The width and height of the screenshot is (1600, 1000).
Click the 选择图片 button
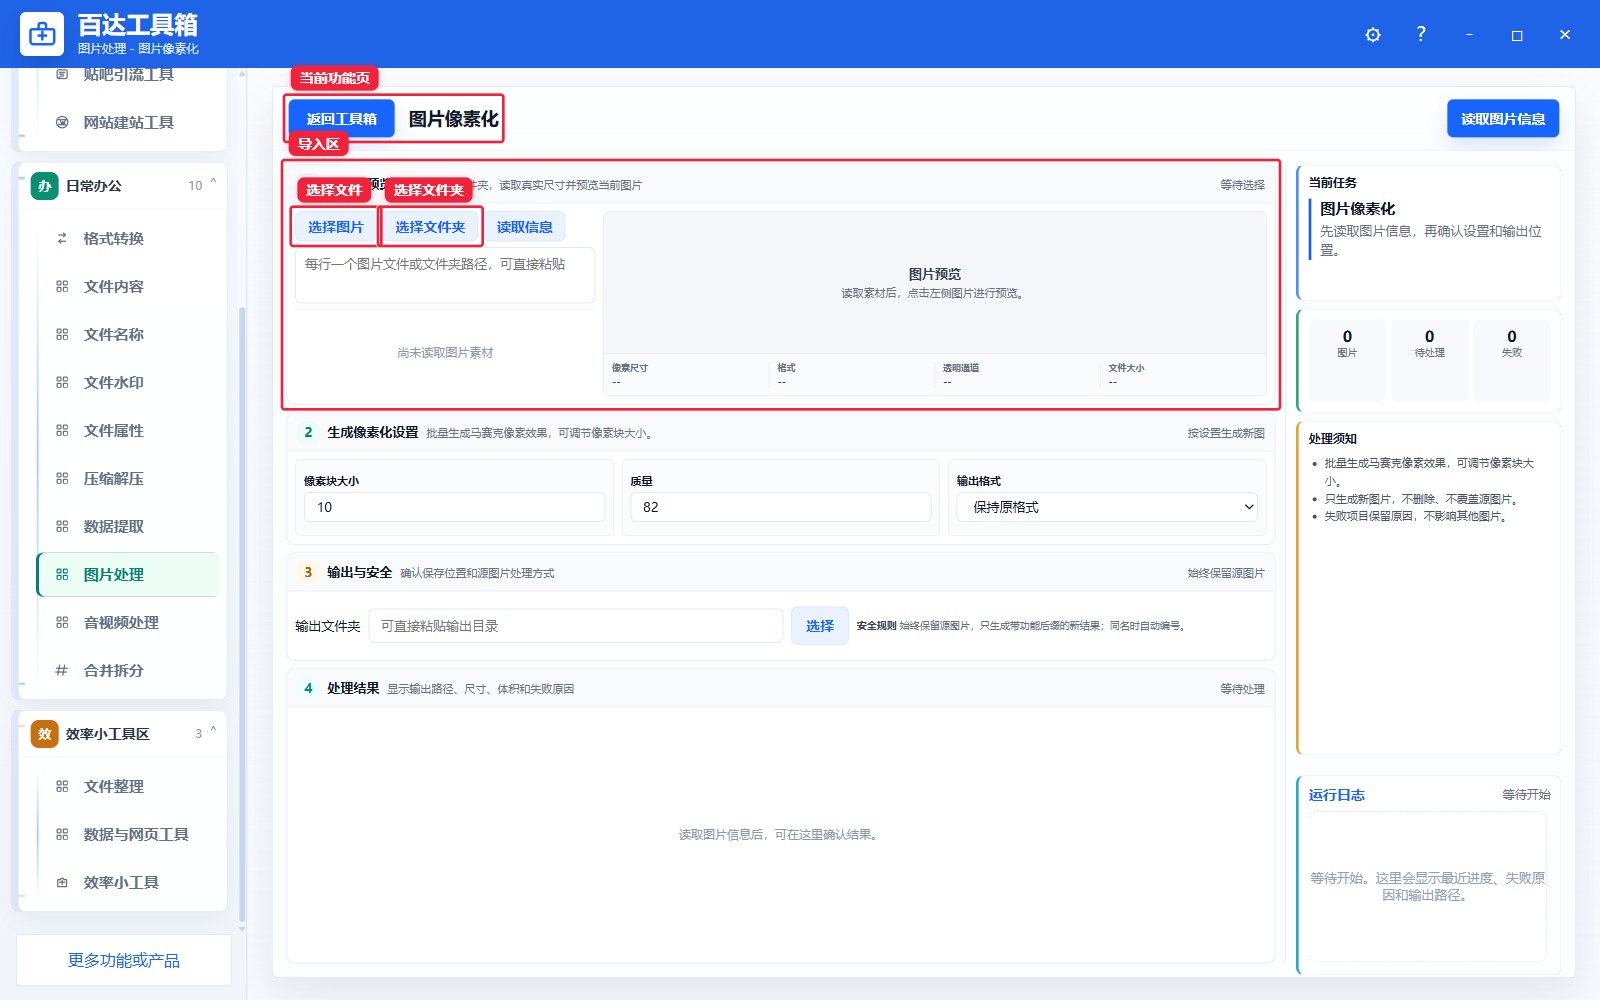pos(335,227)
